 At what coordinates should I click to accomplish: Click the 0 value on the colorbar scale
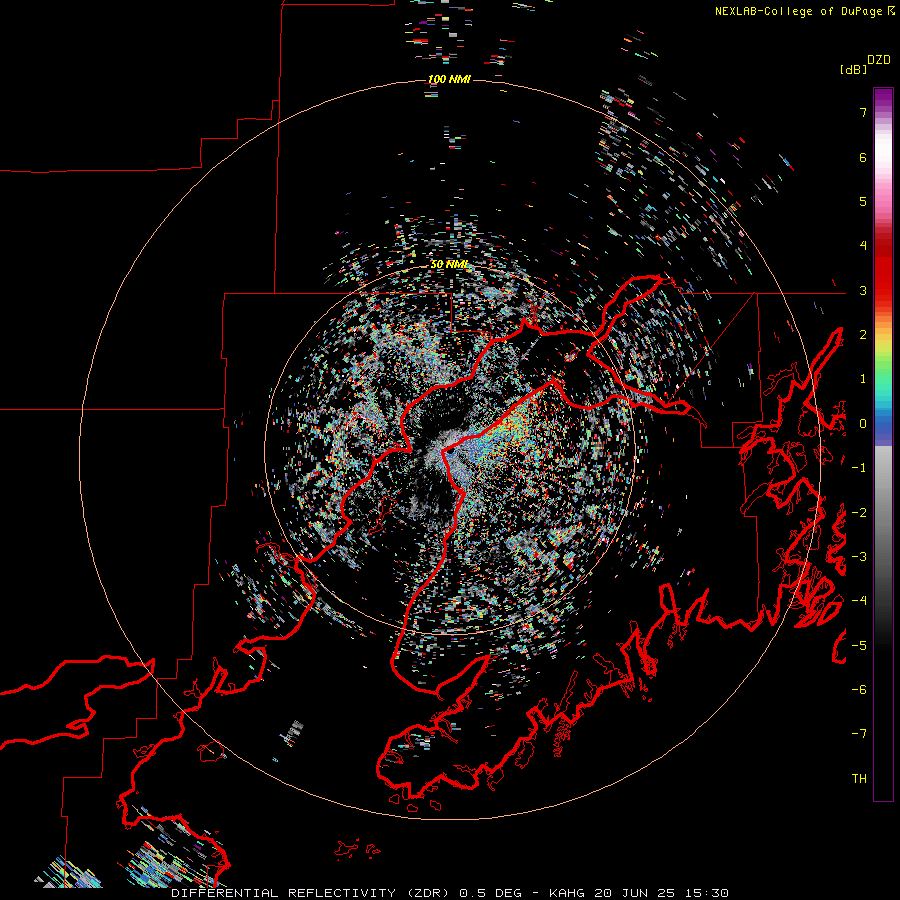pos(863,424)
